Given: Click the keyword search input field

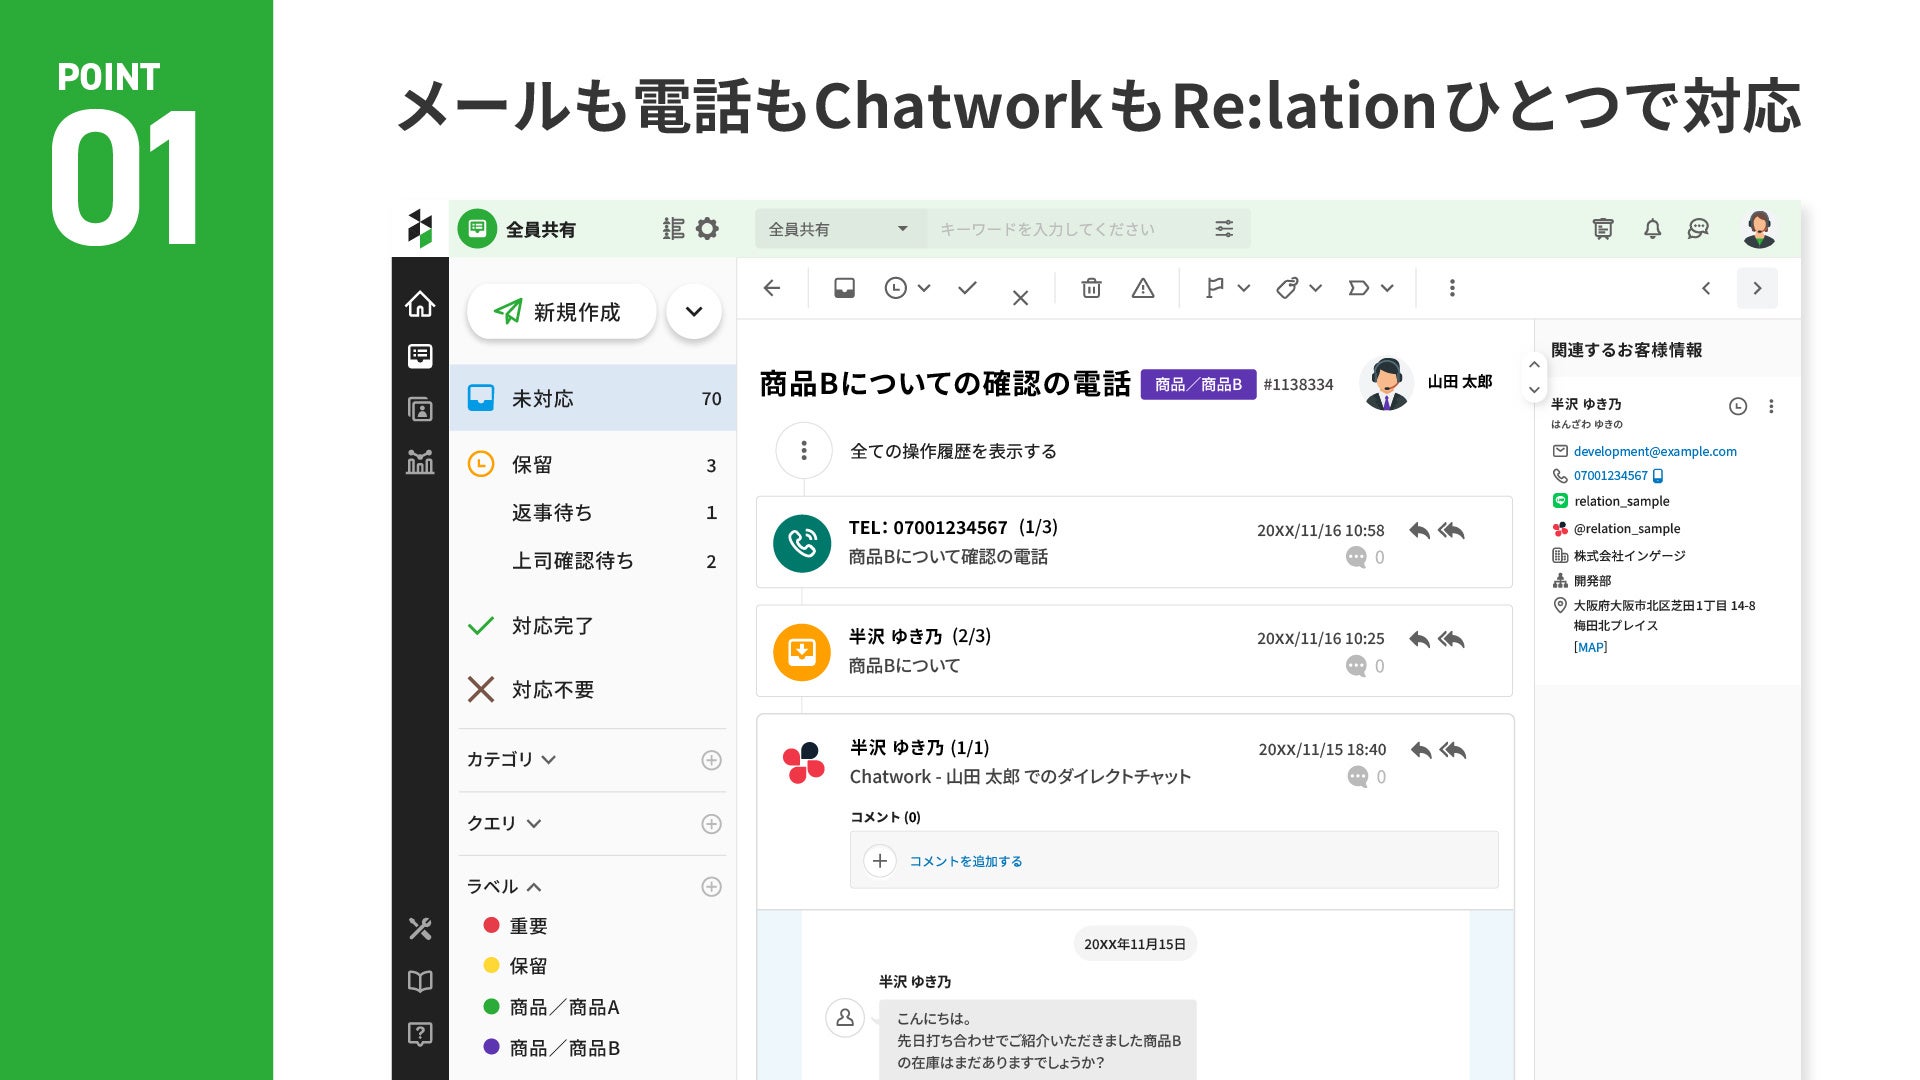Looking at the screenshot, I should pos(1060,229).
